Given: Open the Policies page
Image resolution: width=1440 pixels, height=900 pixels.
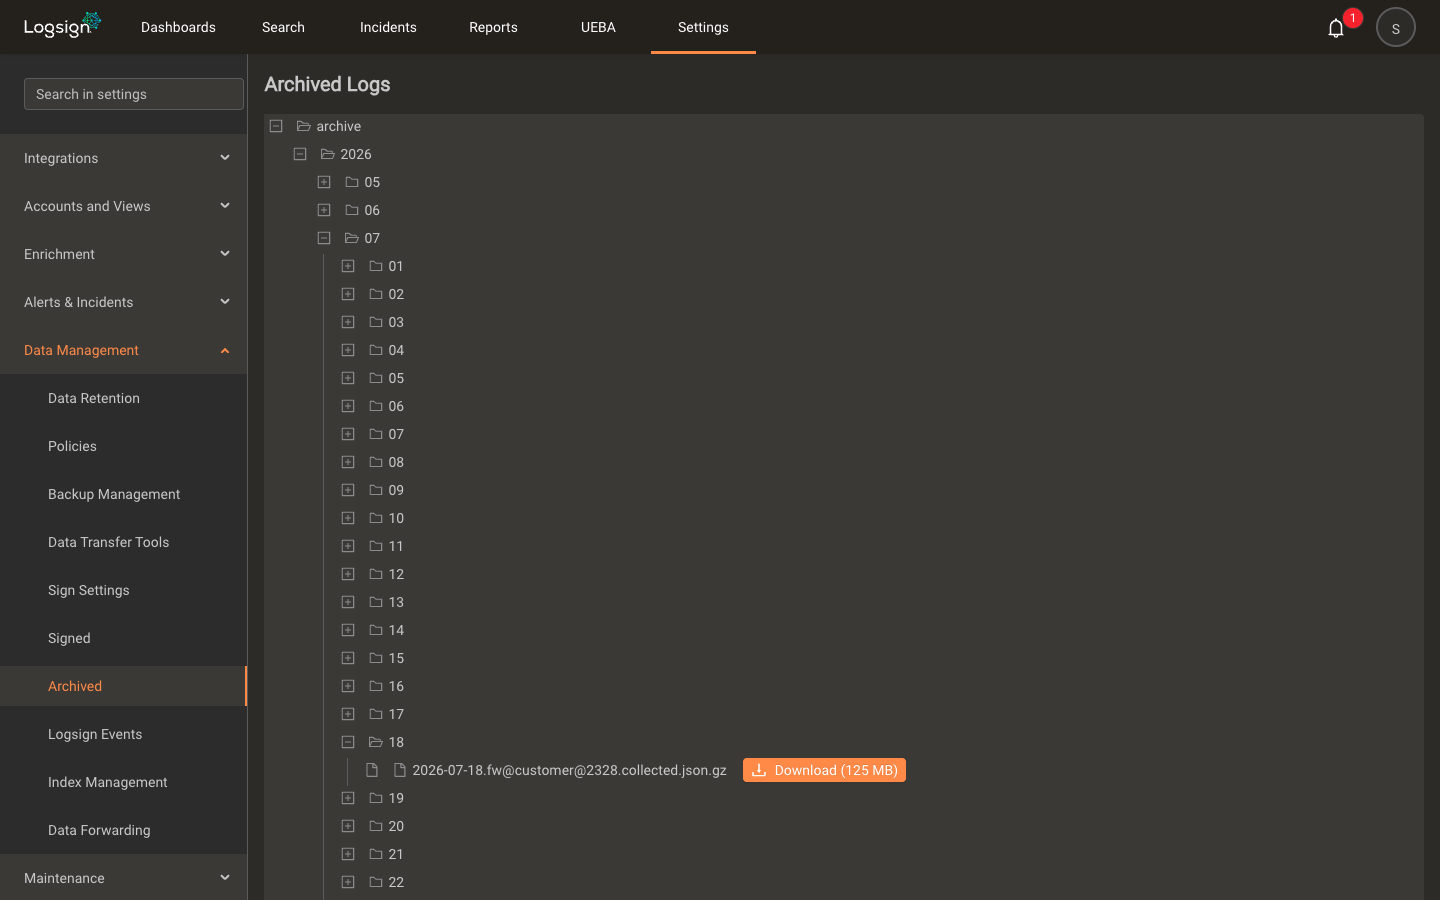Looking at the screenshot, I should click(x=72, y=446).
